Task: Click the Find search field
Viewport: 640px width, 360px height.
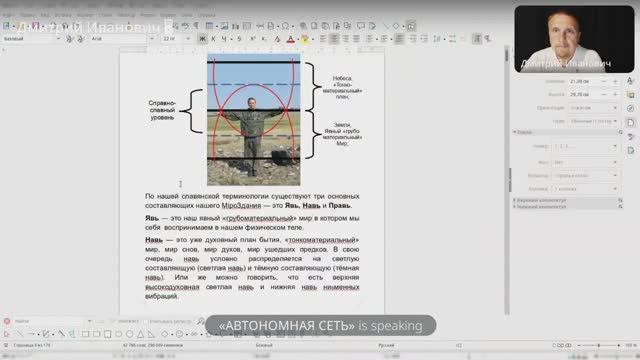Action: click(50, 321)
